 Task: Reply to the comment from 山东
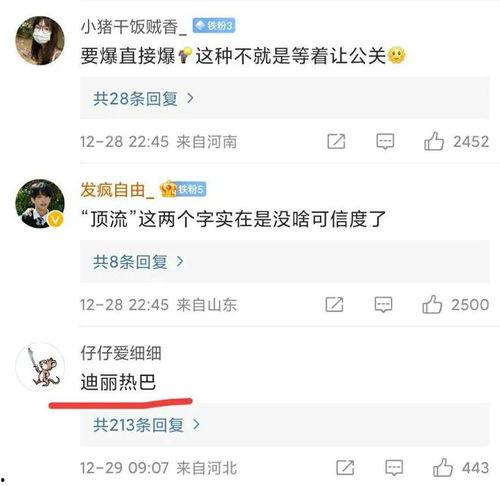(383, 304)
